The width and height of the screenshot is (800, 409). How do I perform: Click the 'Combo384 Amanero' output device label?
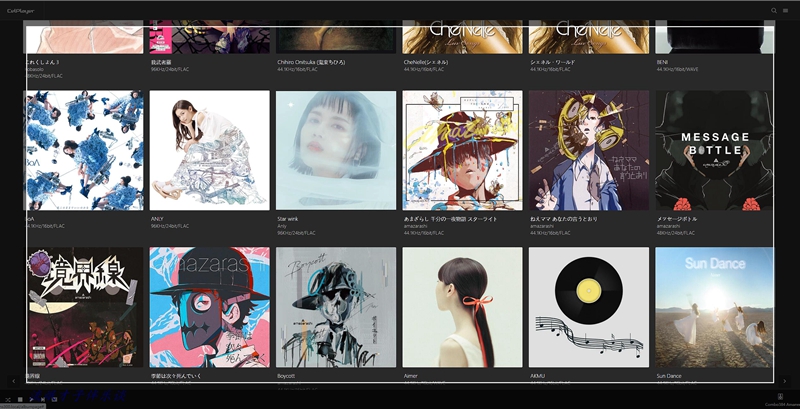click(782, 404)
